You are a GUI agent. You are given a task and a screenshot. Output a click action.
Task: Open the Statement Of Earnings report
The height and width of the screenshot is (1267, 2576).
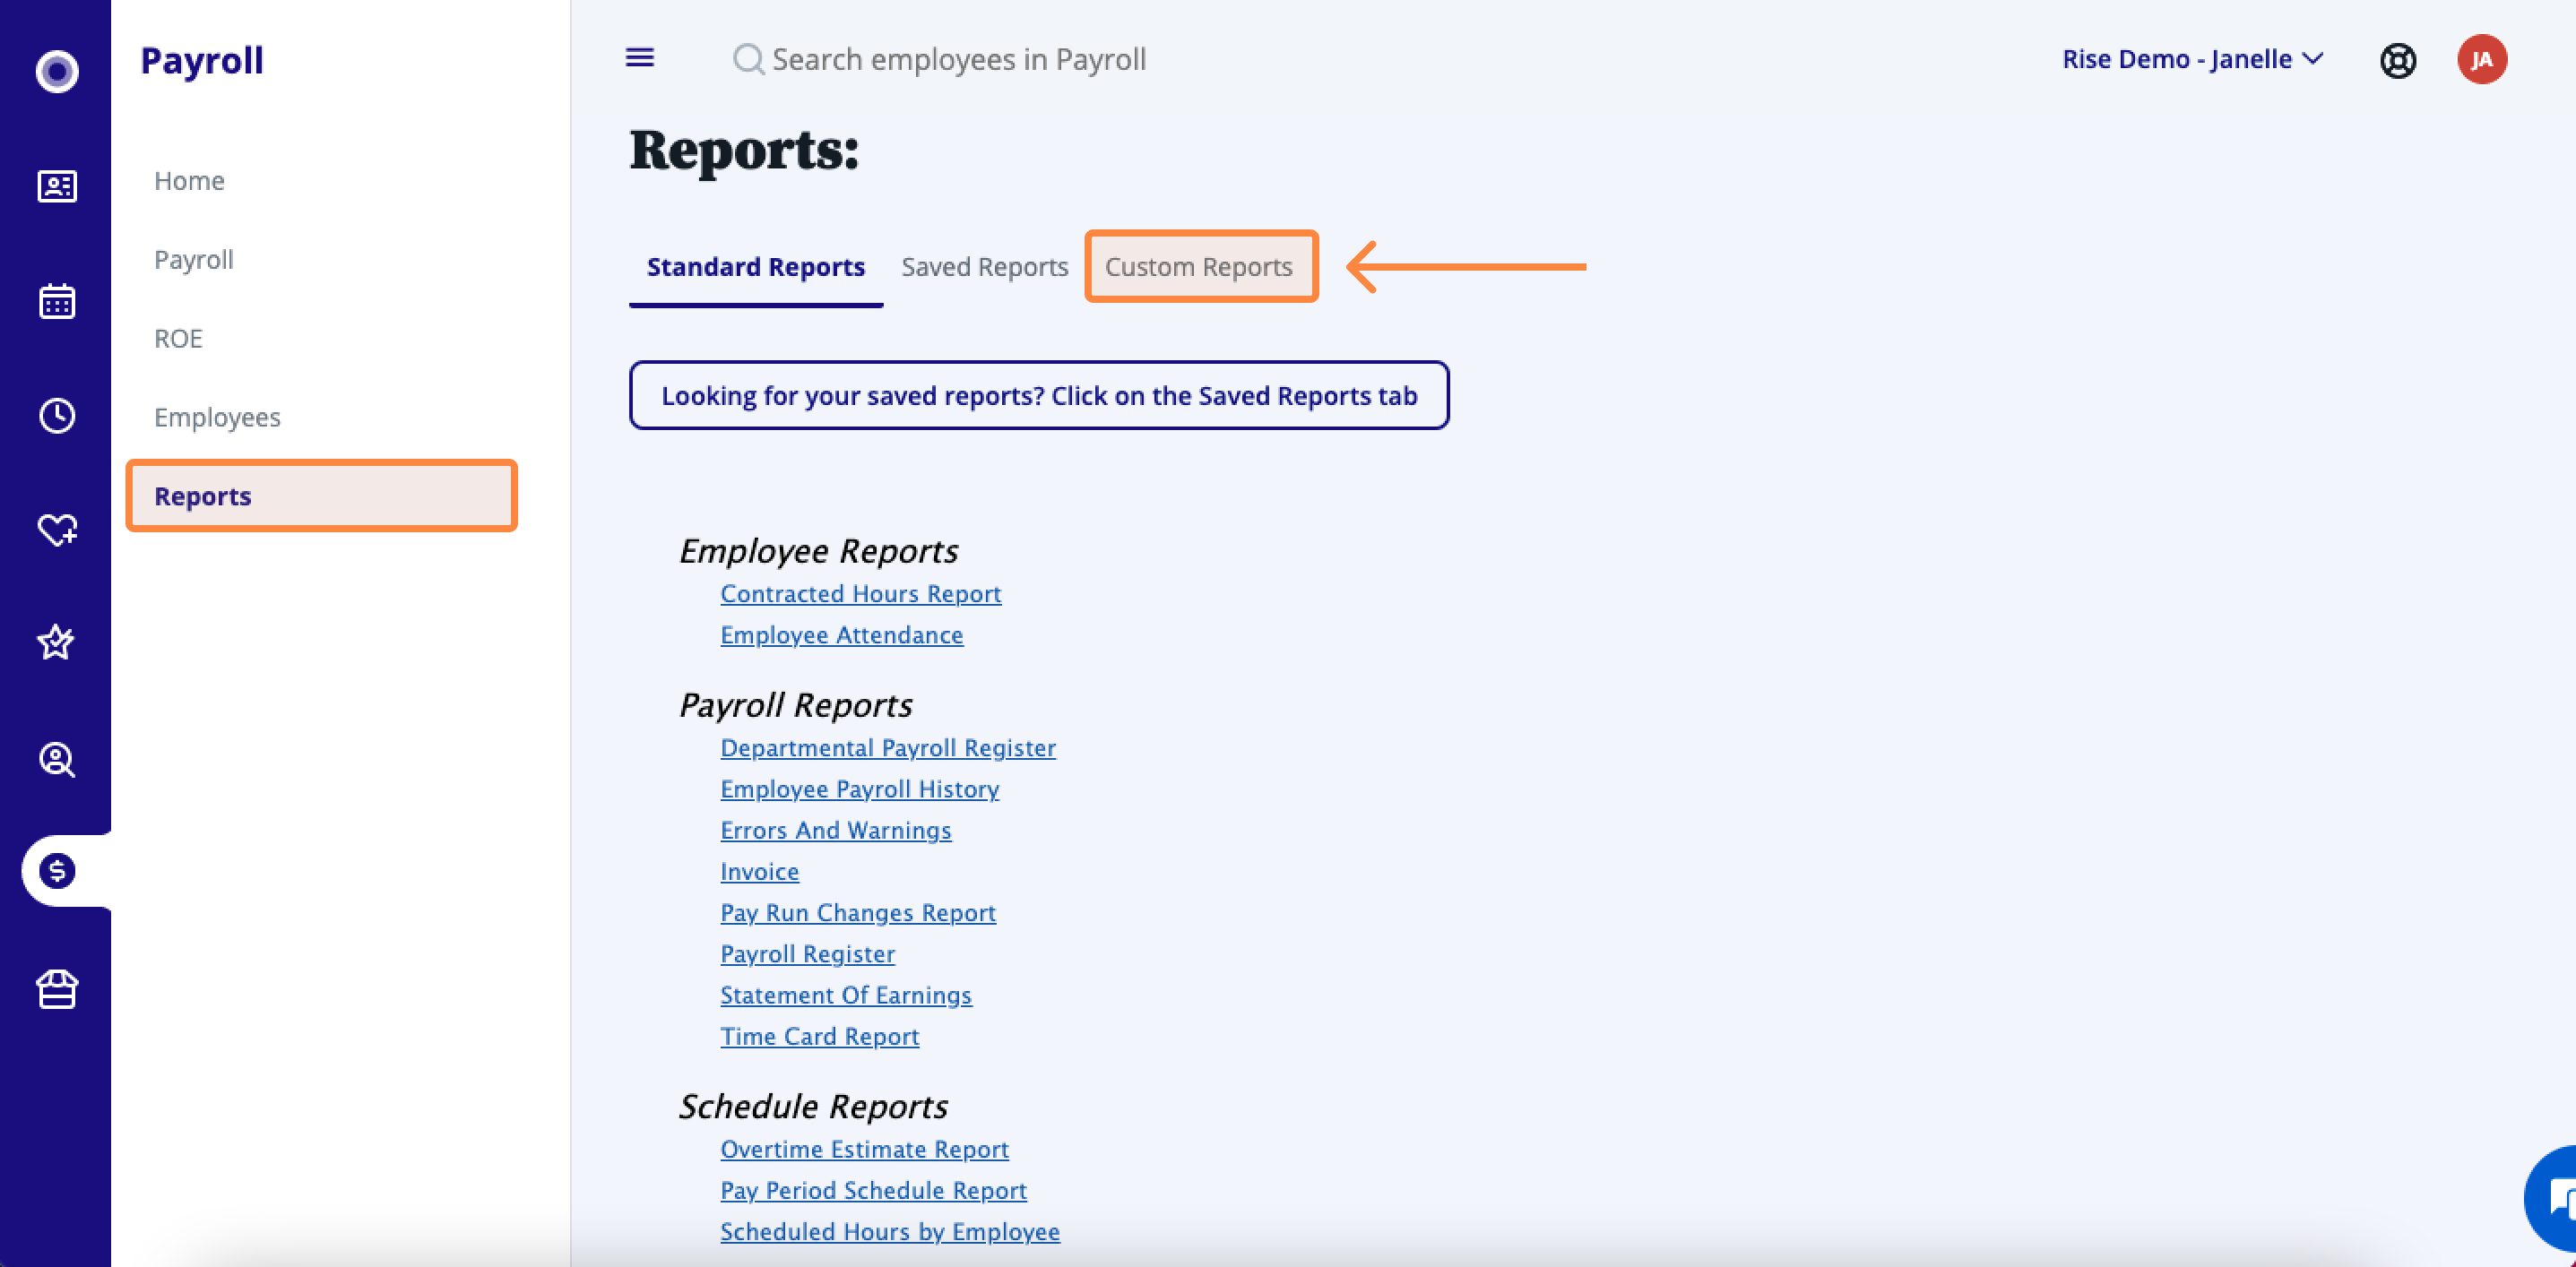[846, 995]
